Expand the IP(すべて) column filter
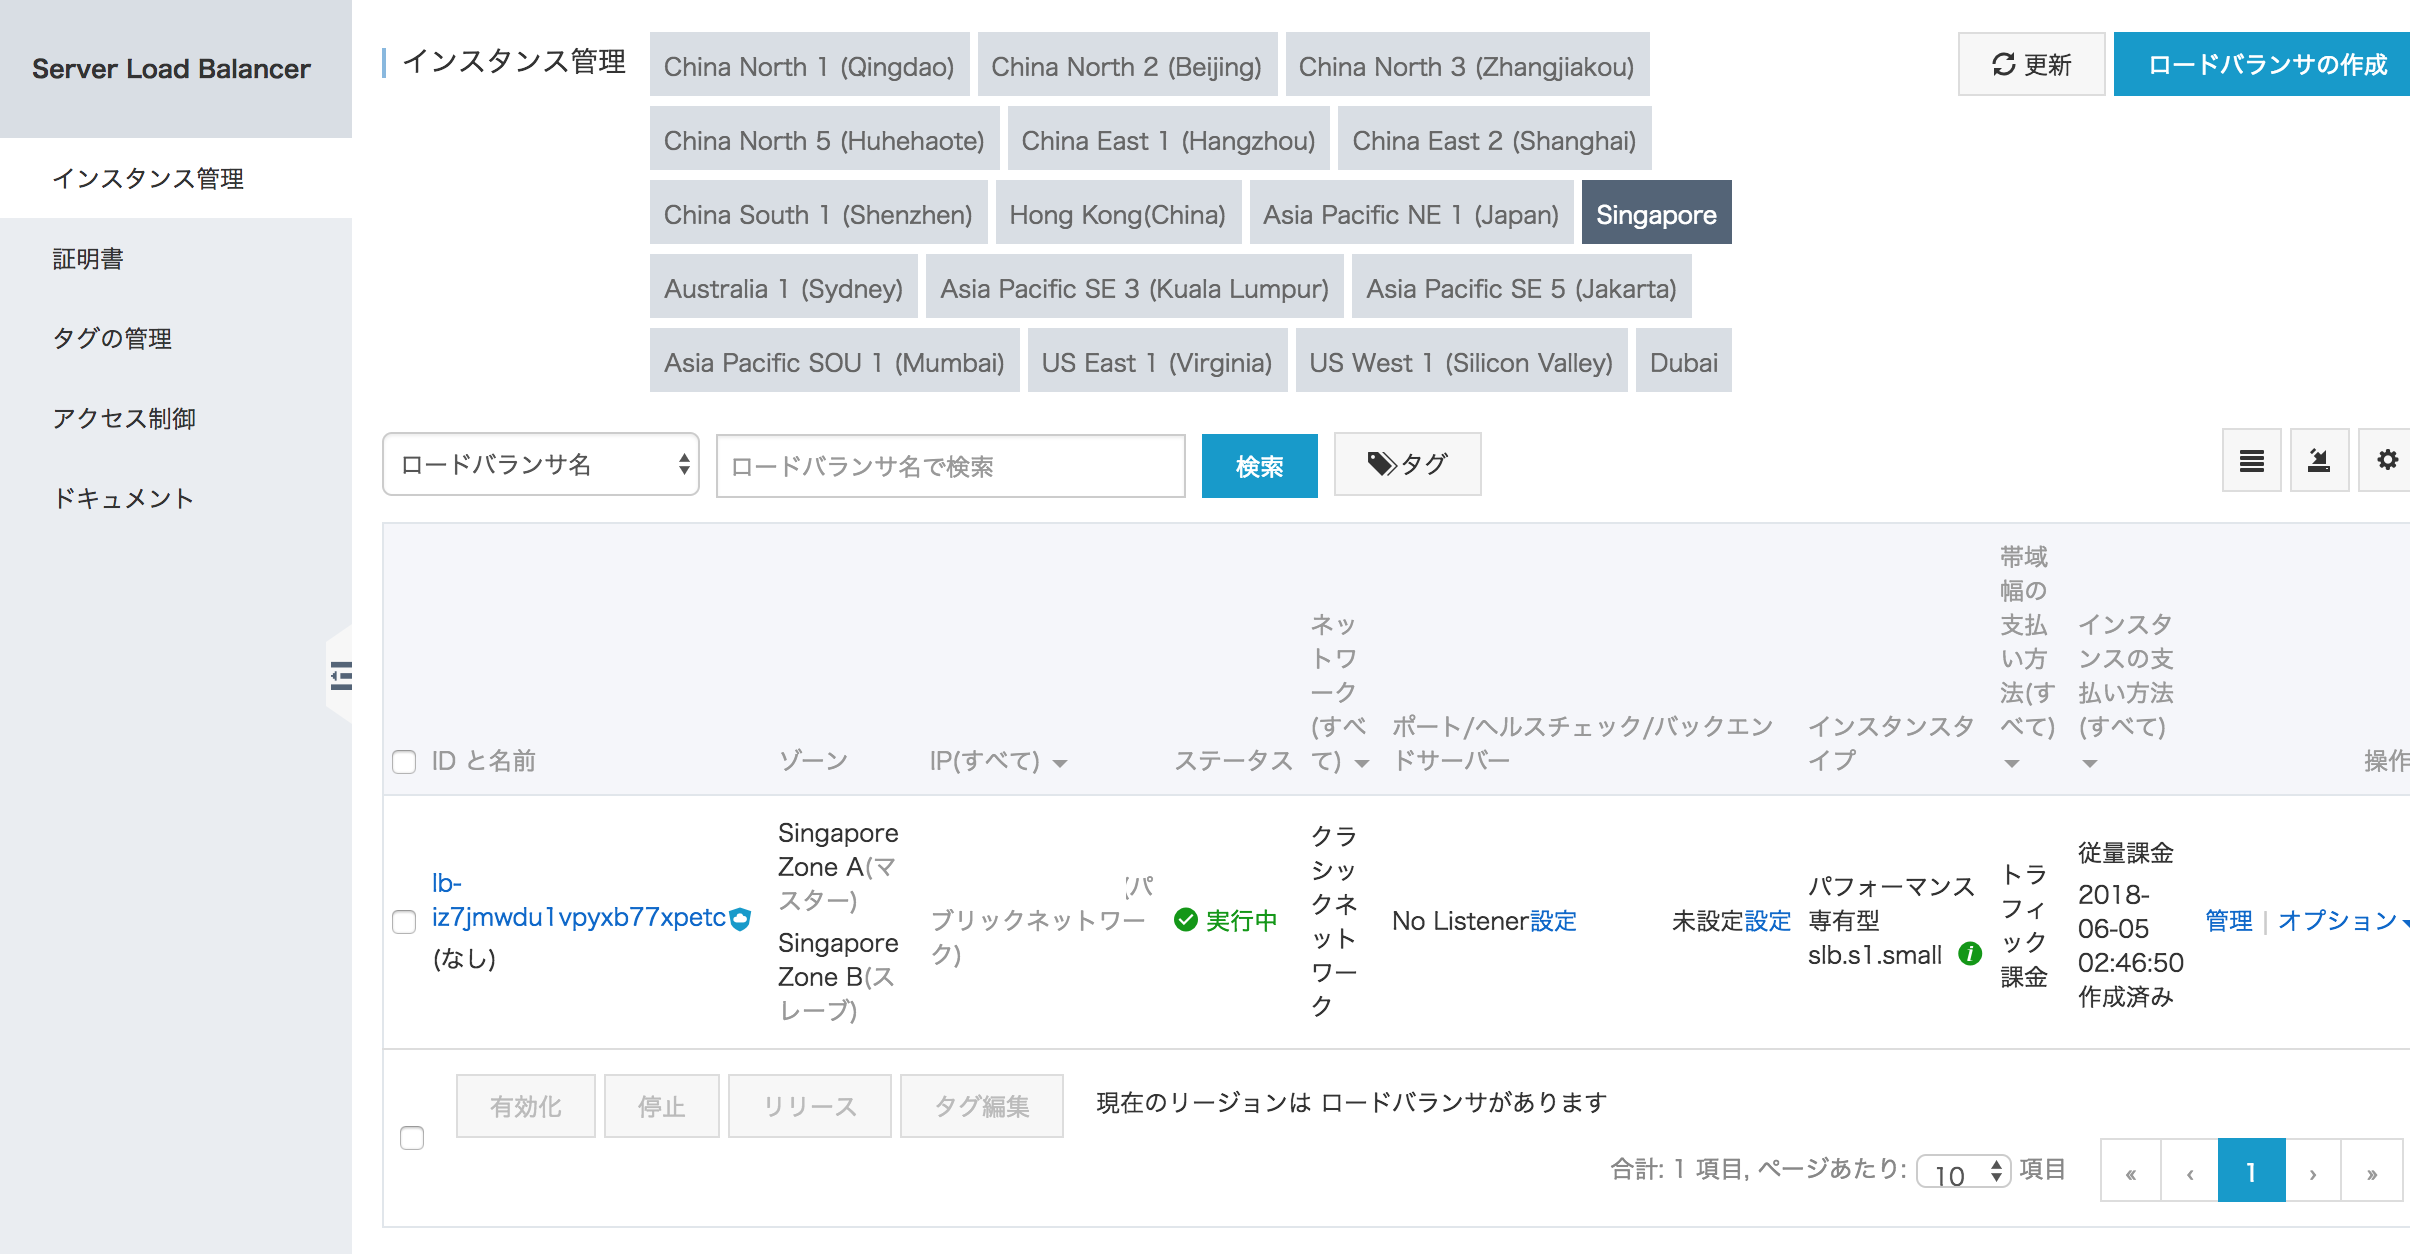 [1059, 763]
